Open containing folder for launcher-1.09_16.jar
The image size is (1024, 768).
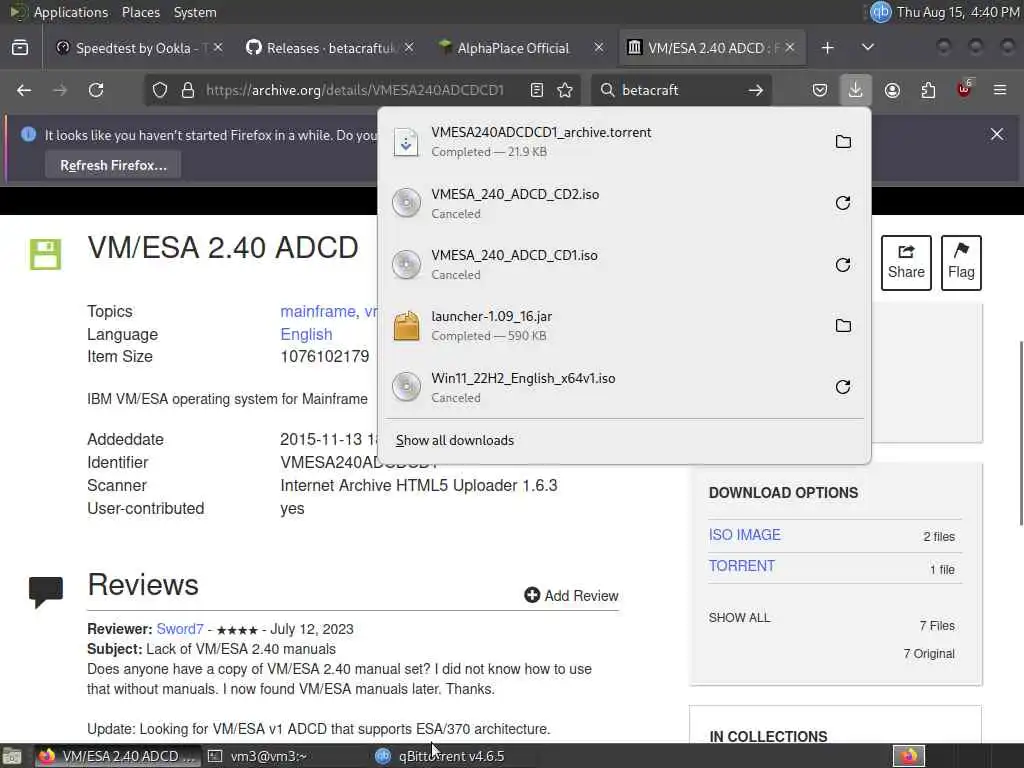click(x=843, y=326)
